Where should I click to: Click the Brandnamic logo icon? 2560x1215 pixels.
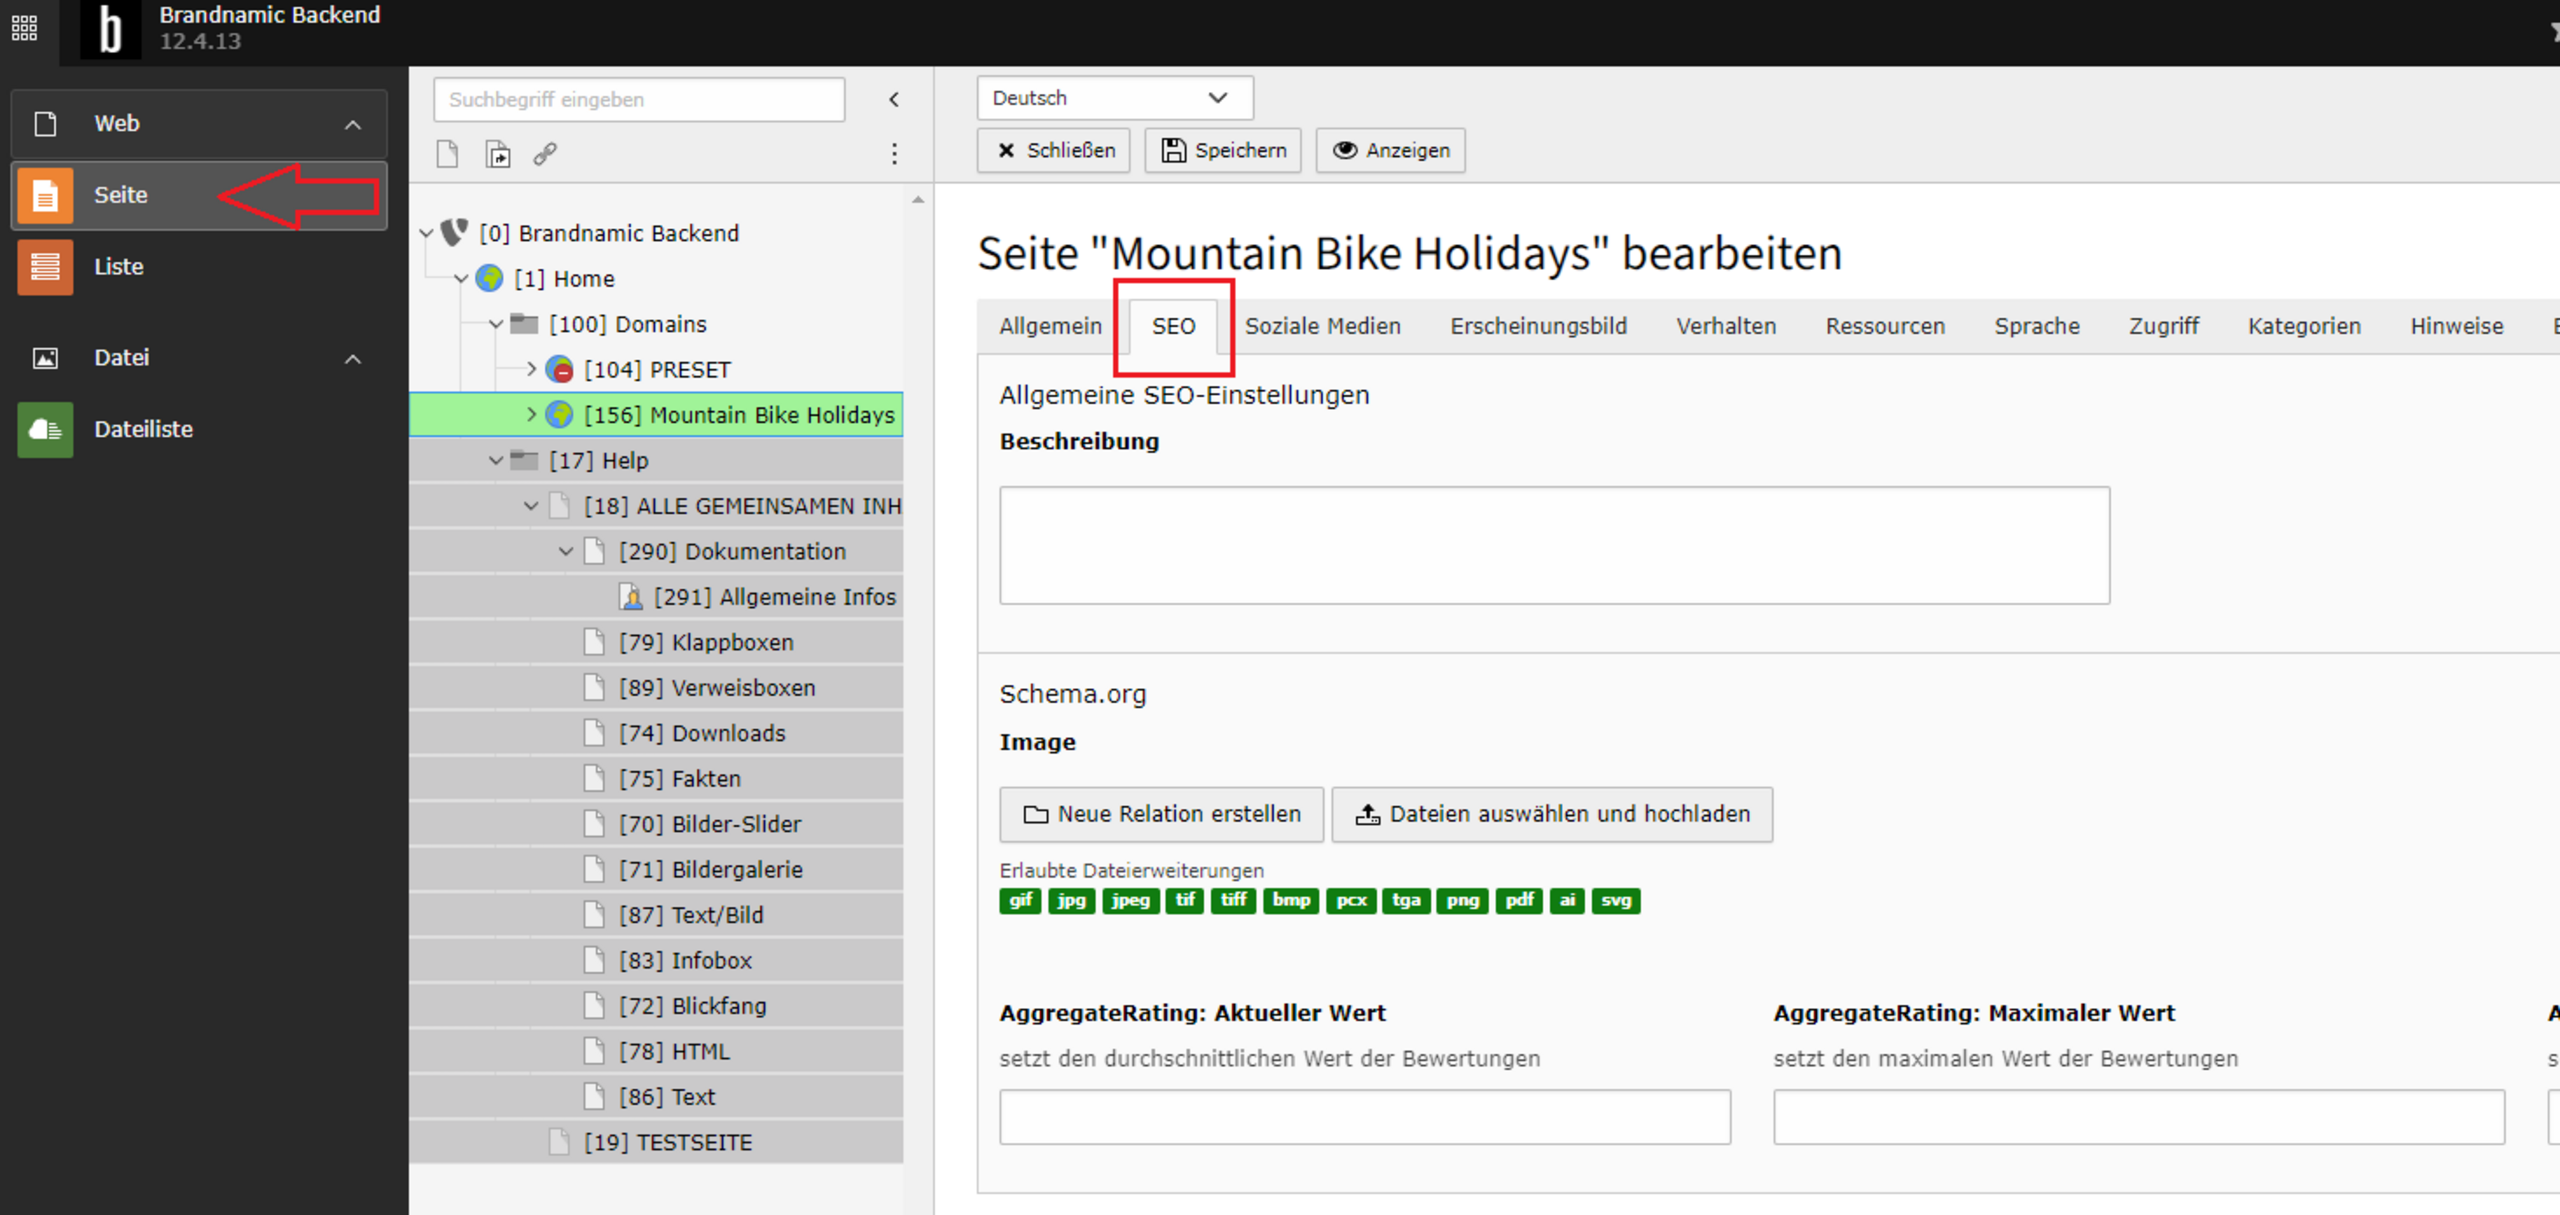click(110, 30)
